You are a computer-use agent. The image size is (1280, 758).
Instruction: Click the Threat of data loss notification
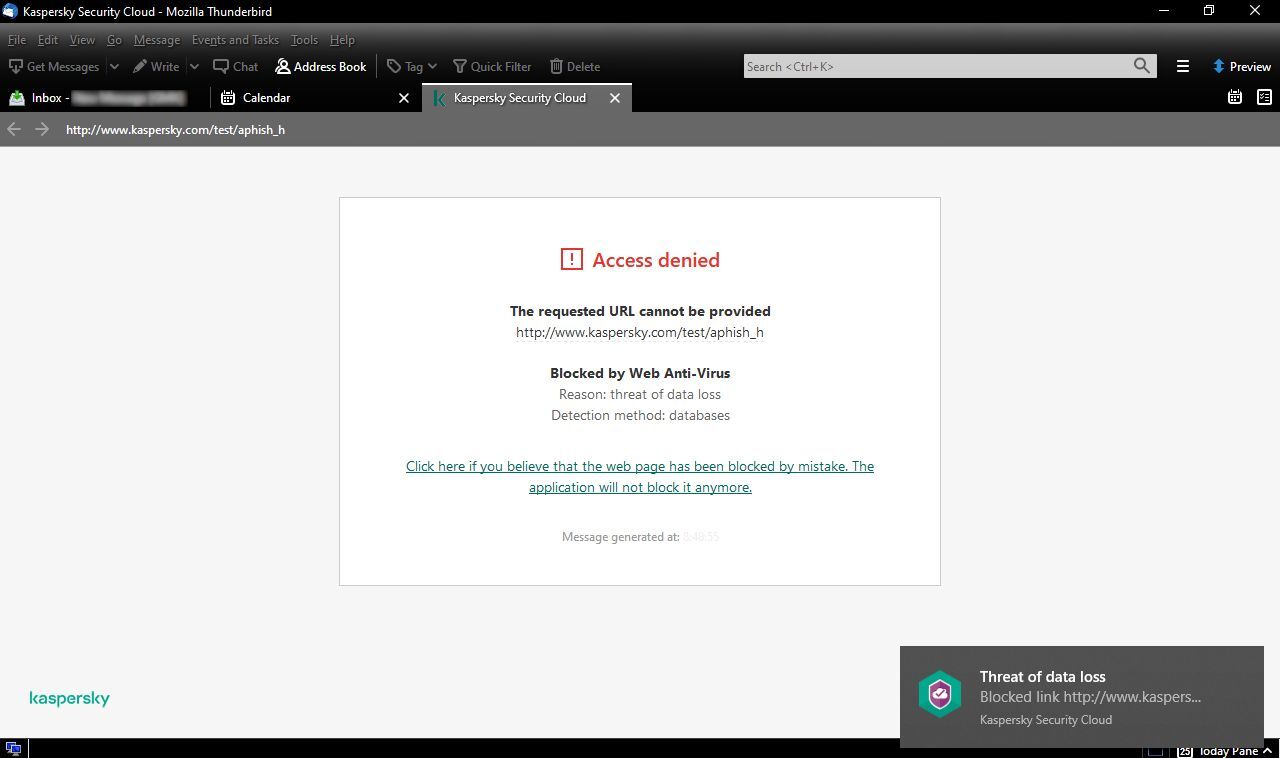tap(1082, 697)
